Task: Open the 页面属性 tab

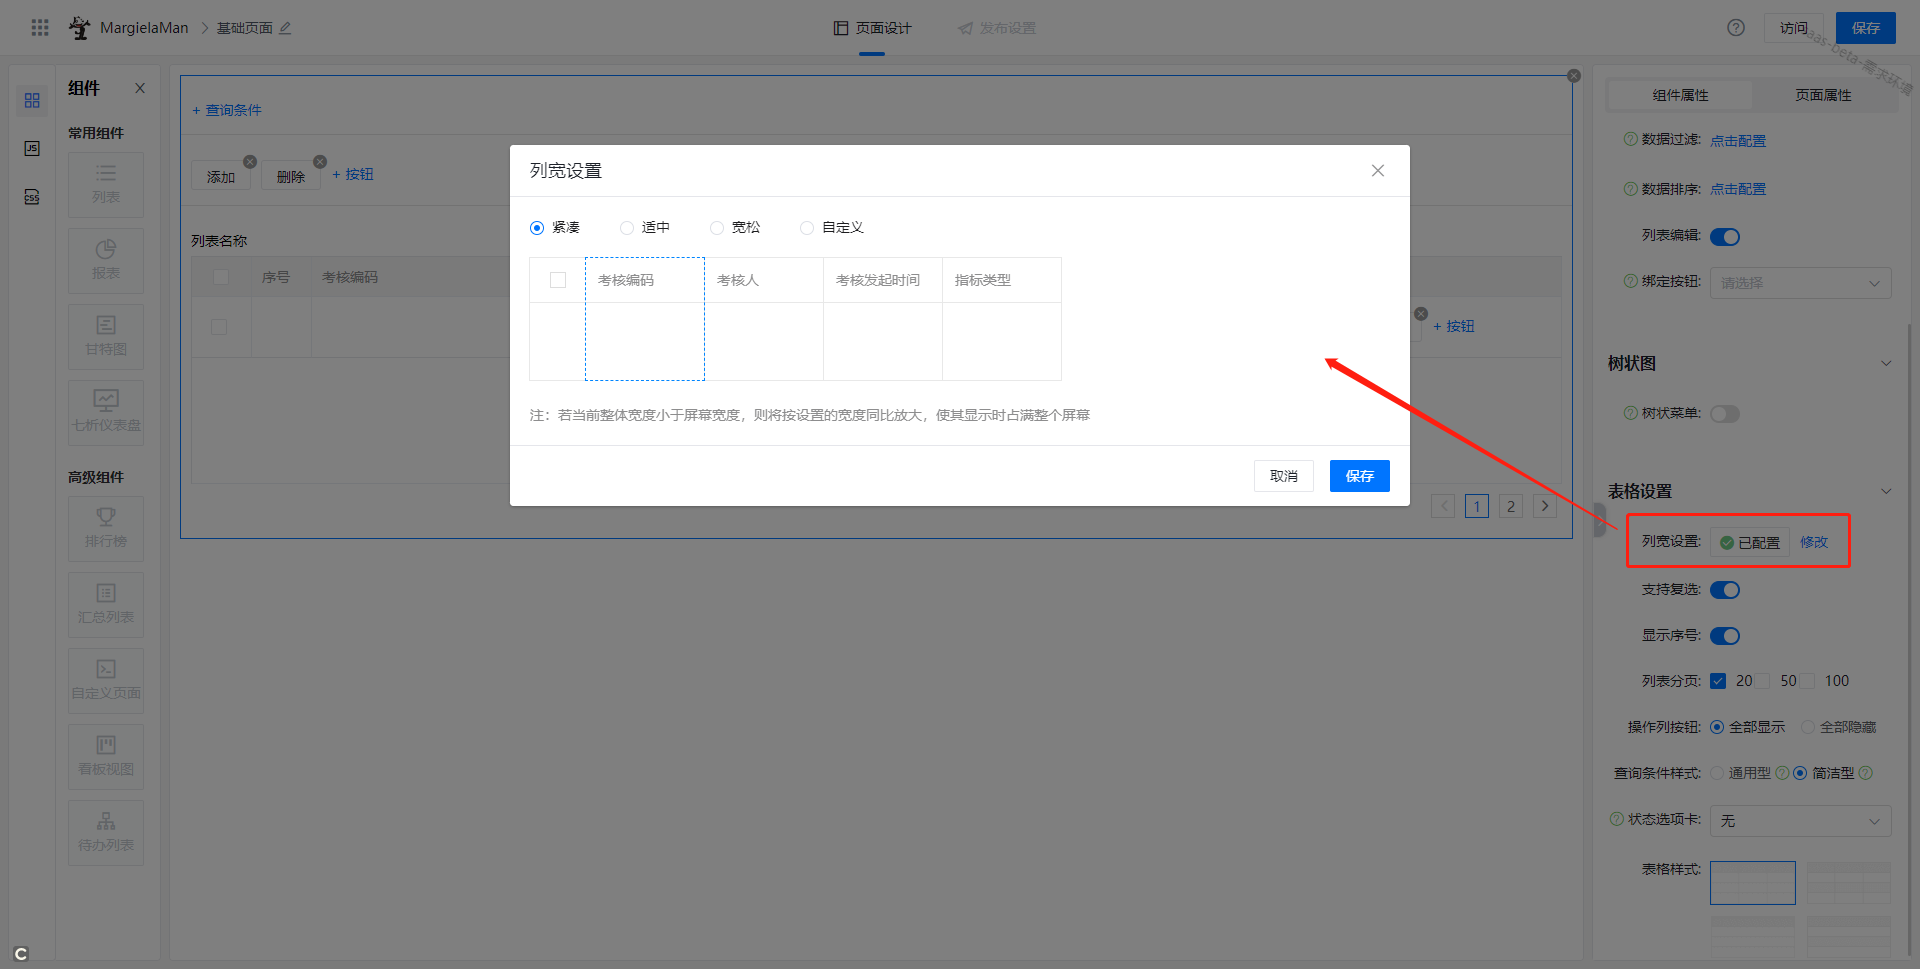Action: 1823,95
